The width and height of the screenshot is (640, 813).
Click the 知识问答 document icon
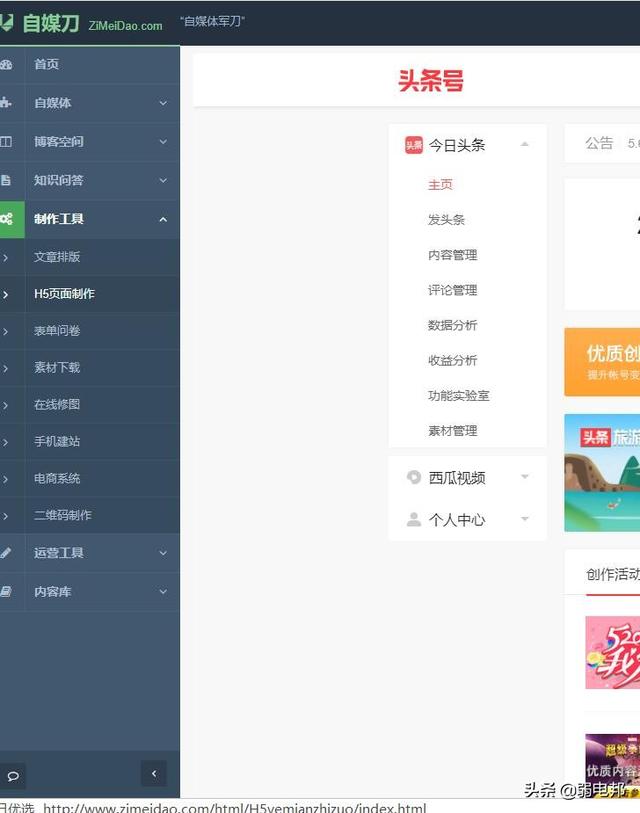tap(5, 180)
